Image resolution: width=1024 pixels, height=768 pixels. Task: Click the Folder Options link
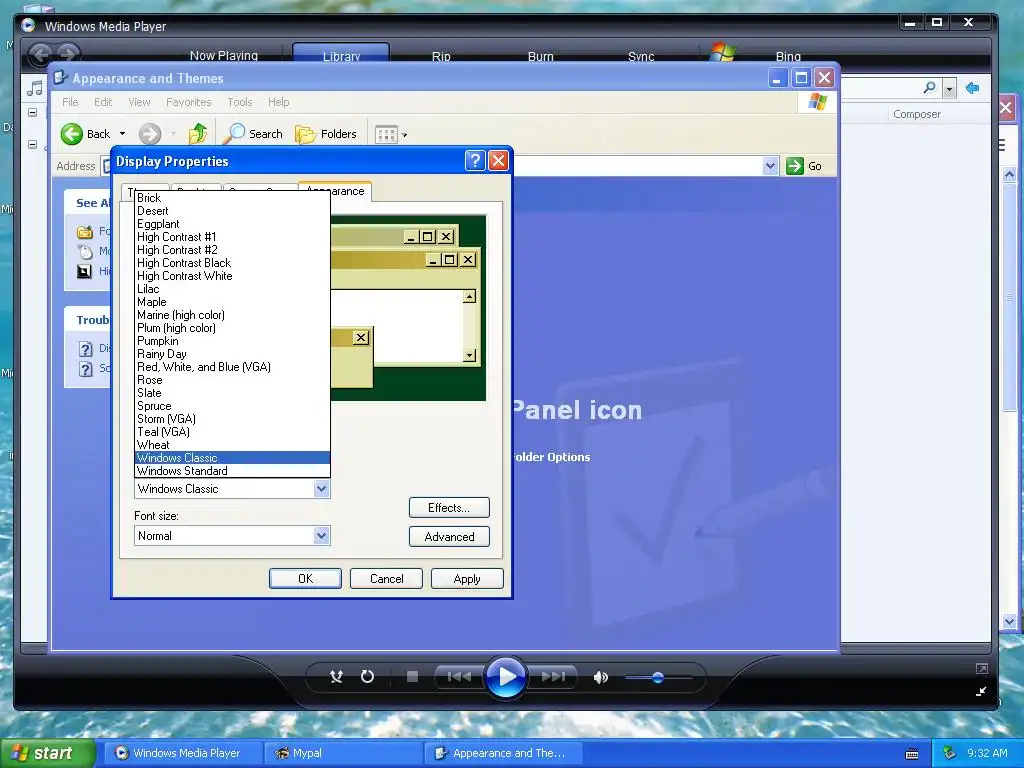pos(552,457)
